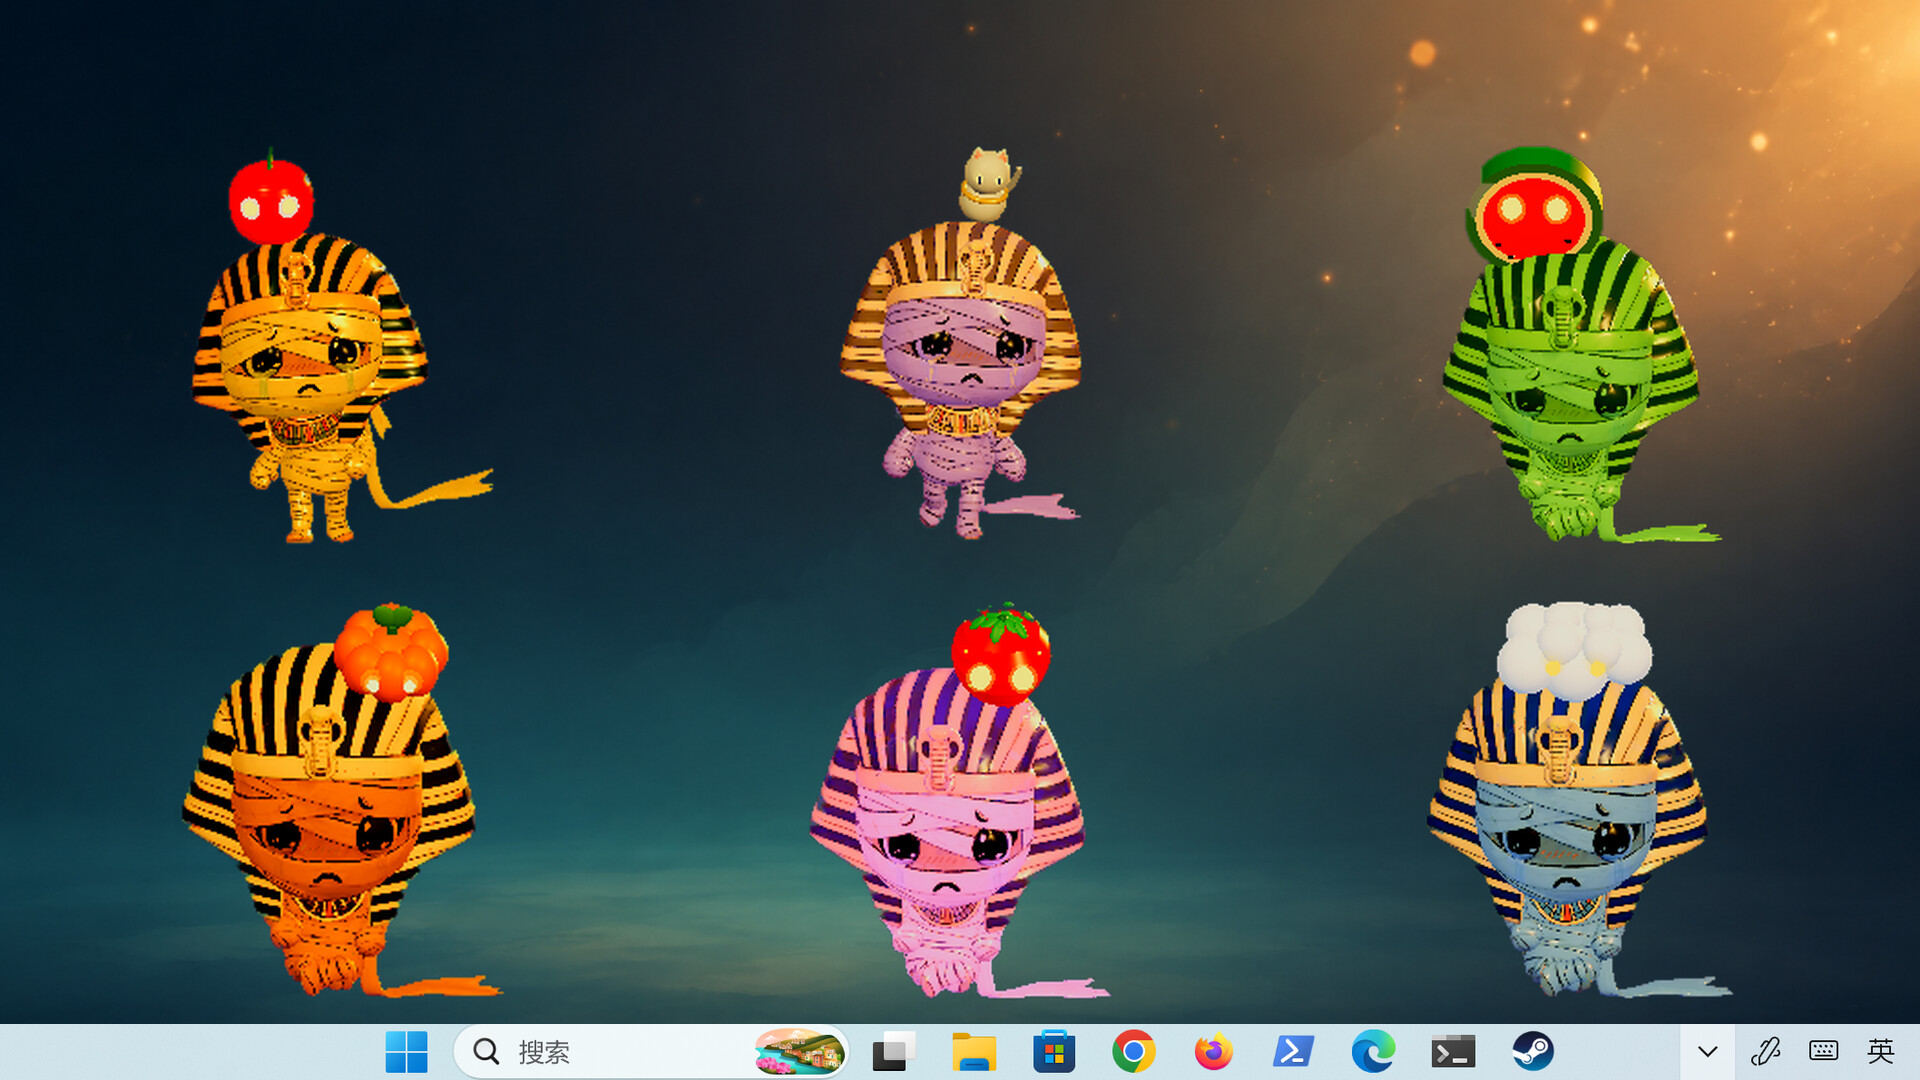This screenshot has width=1920, height=1080.
Task: Open Google Chrome from the taskbar
Action: (x=1134, y=1052)
